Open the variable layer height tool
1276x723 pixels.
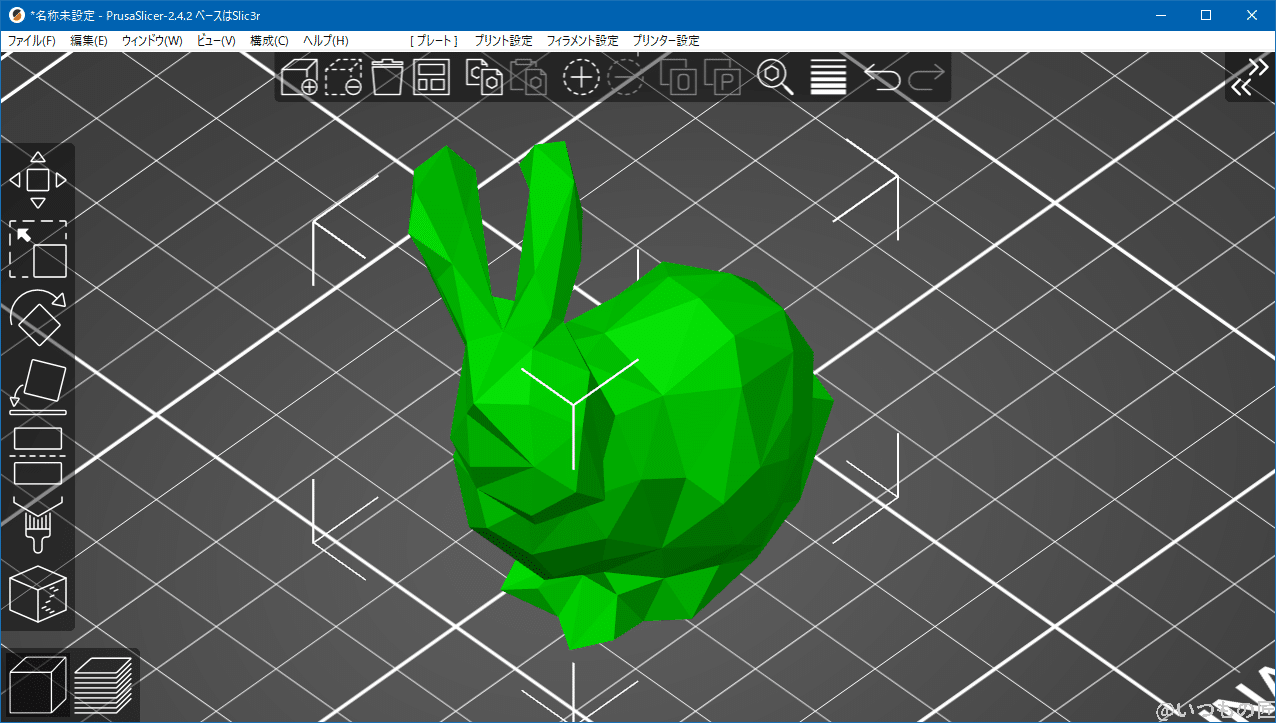[827, 77]
